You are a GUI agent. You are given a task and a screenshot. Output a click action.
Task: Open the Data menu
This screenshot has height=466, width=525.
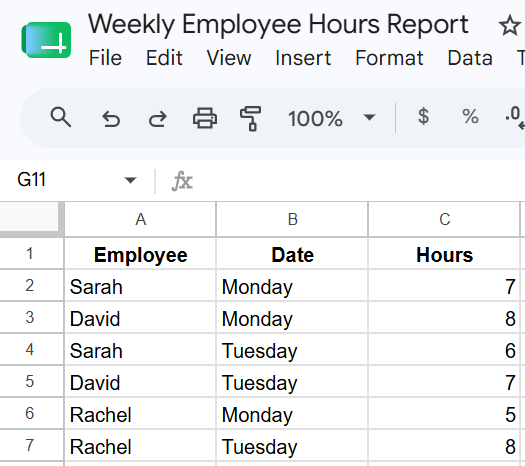470,58
